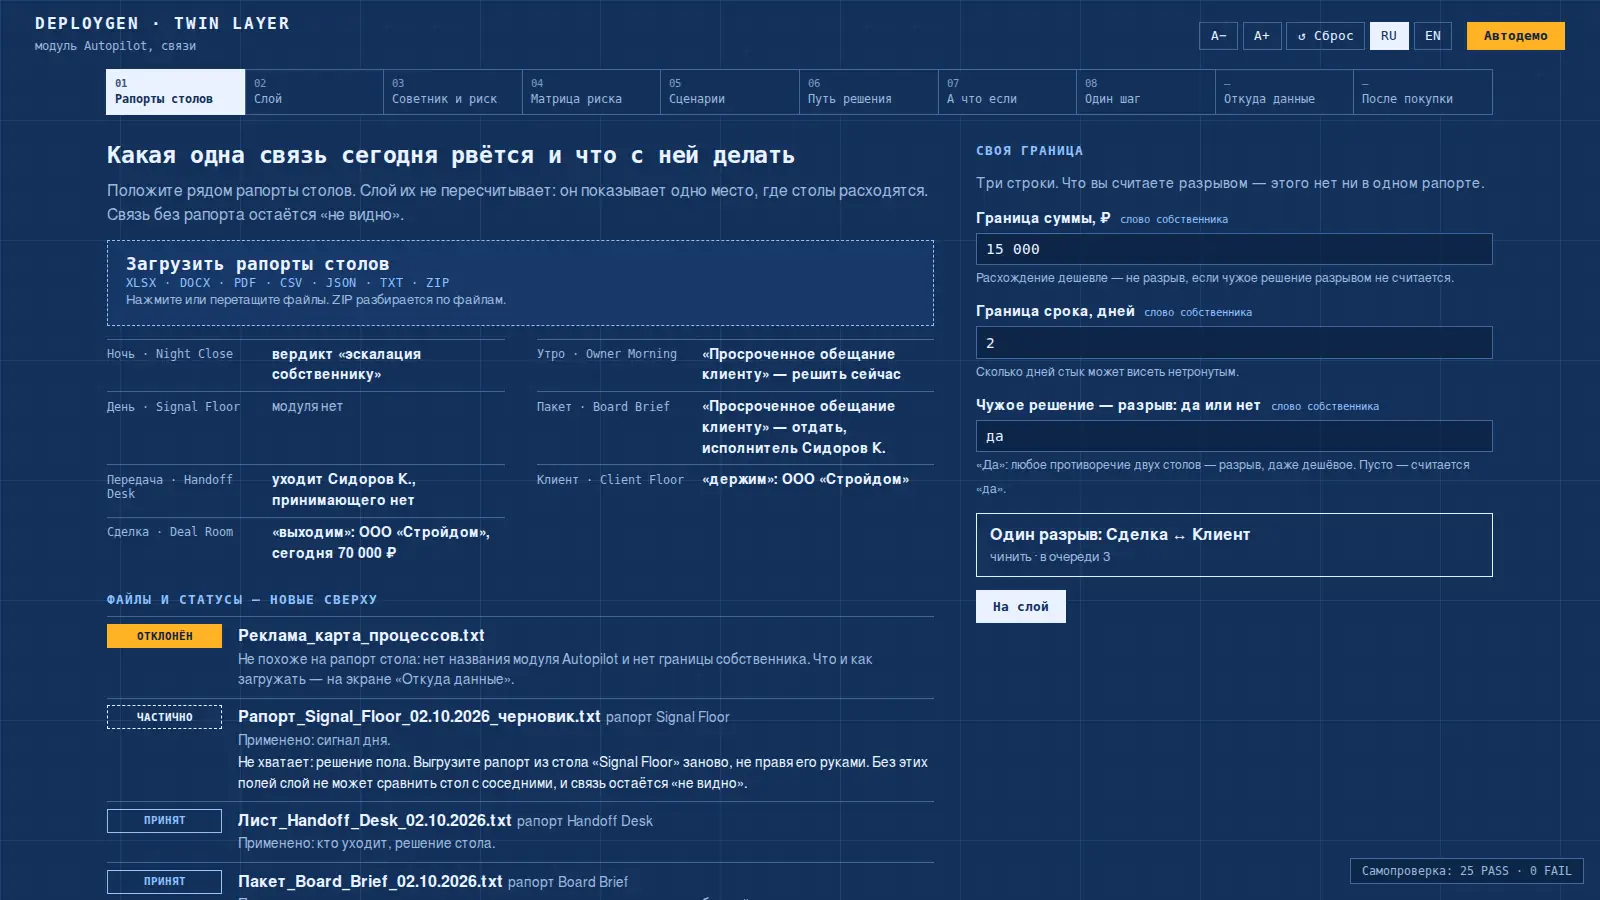Click 'ПРИНЯТ' badge for Пакет_Board_Brief file
1600x900 pixels.
click(164, 882)
